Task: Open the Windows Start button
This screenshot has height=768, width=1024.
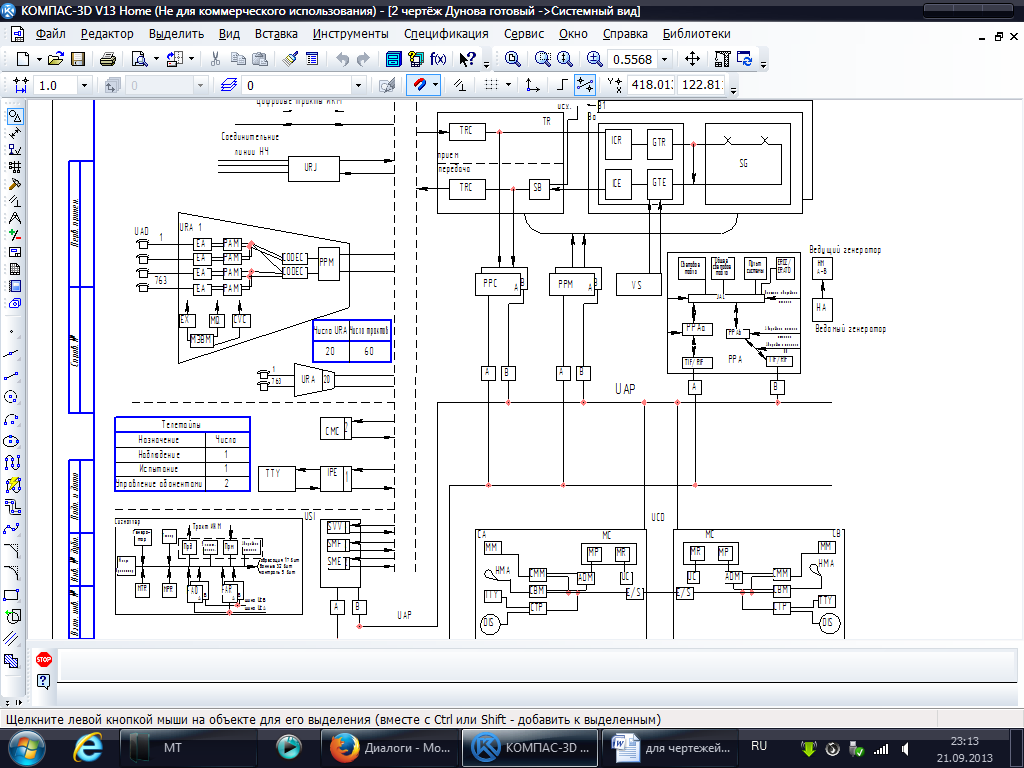Action: [27, 748]
